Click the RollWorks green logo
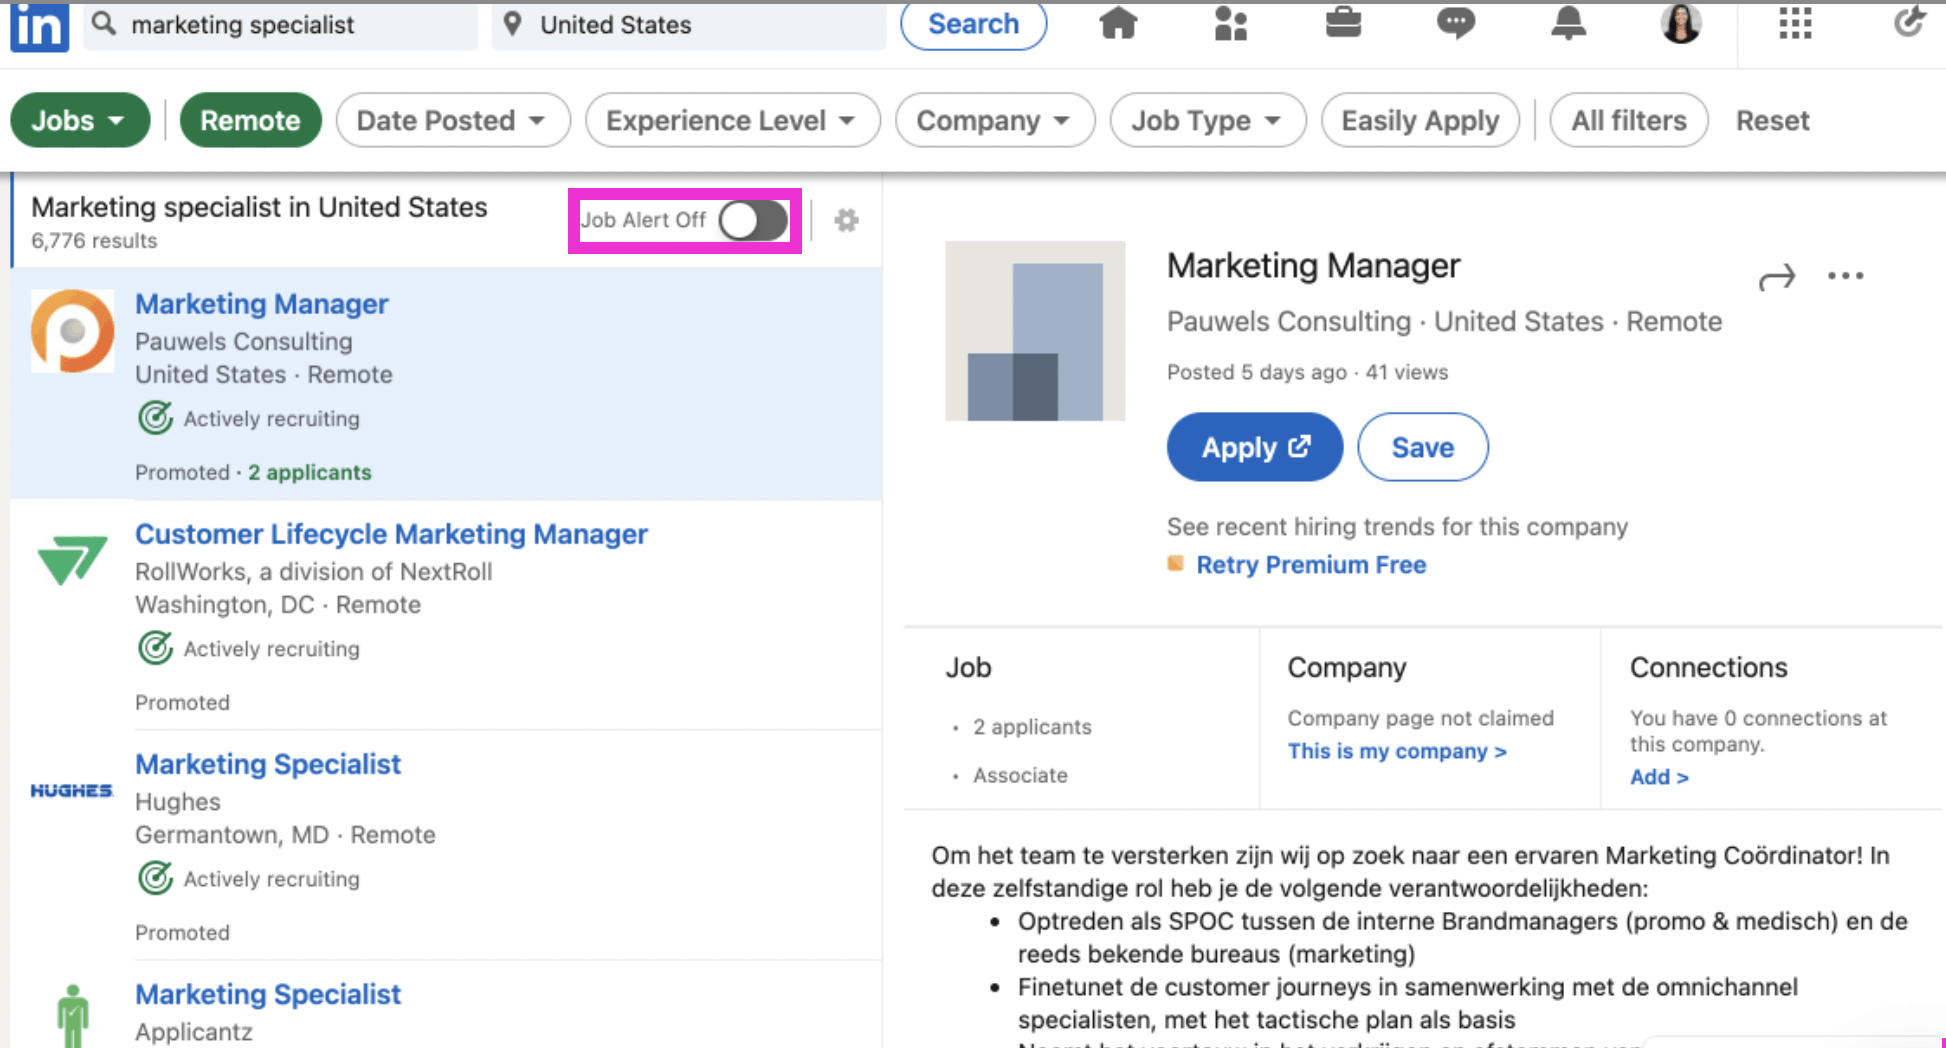The width and height of the screenshot is (1946, 1048). tap(72, 560)
